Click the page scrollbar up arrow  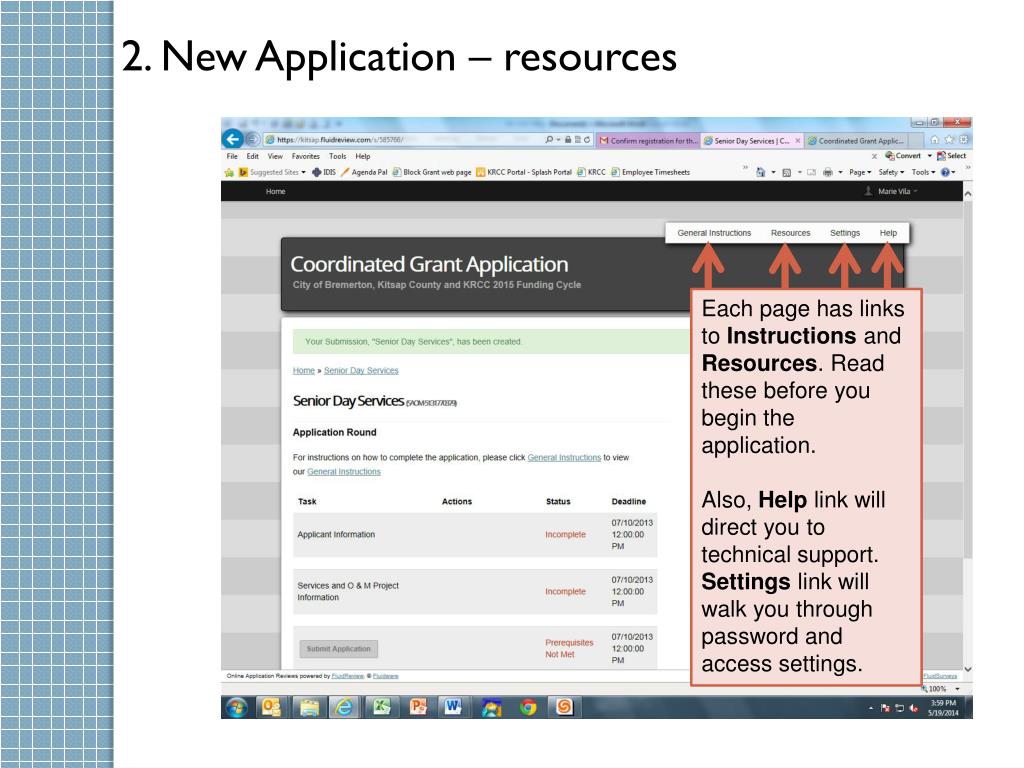[968, 194]
